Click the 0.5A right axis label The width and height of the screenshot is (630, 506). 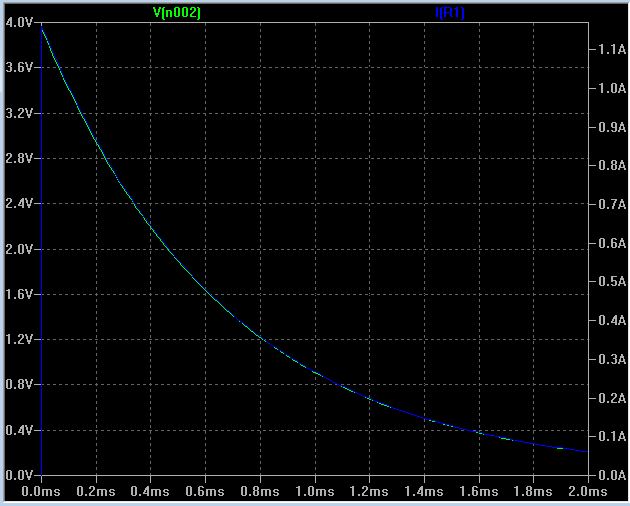pos(612,281)
